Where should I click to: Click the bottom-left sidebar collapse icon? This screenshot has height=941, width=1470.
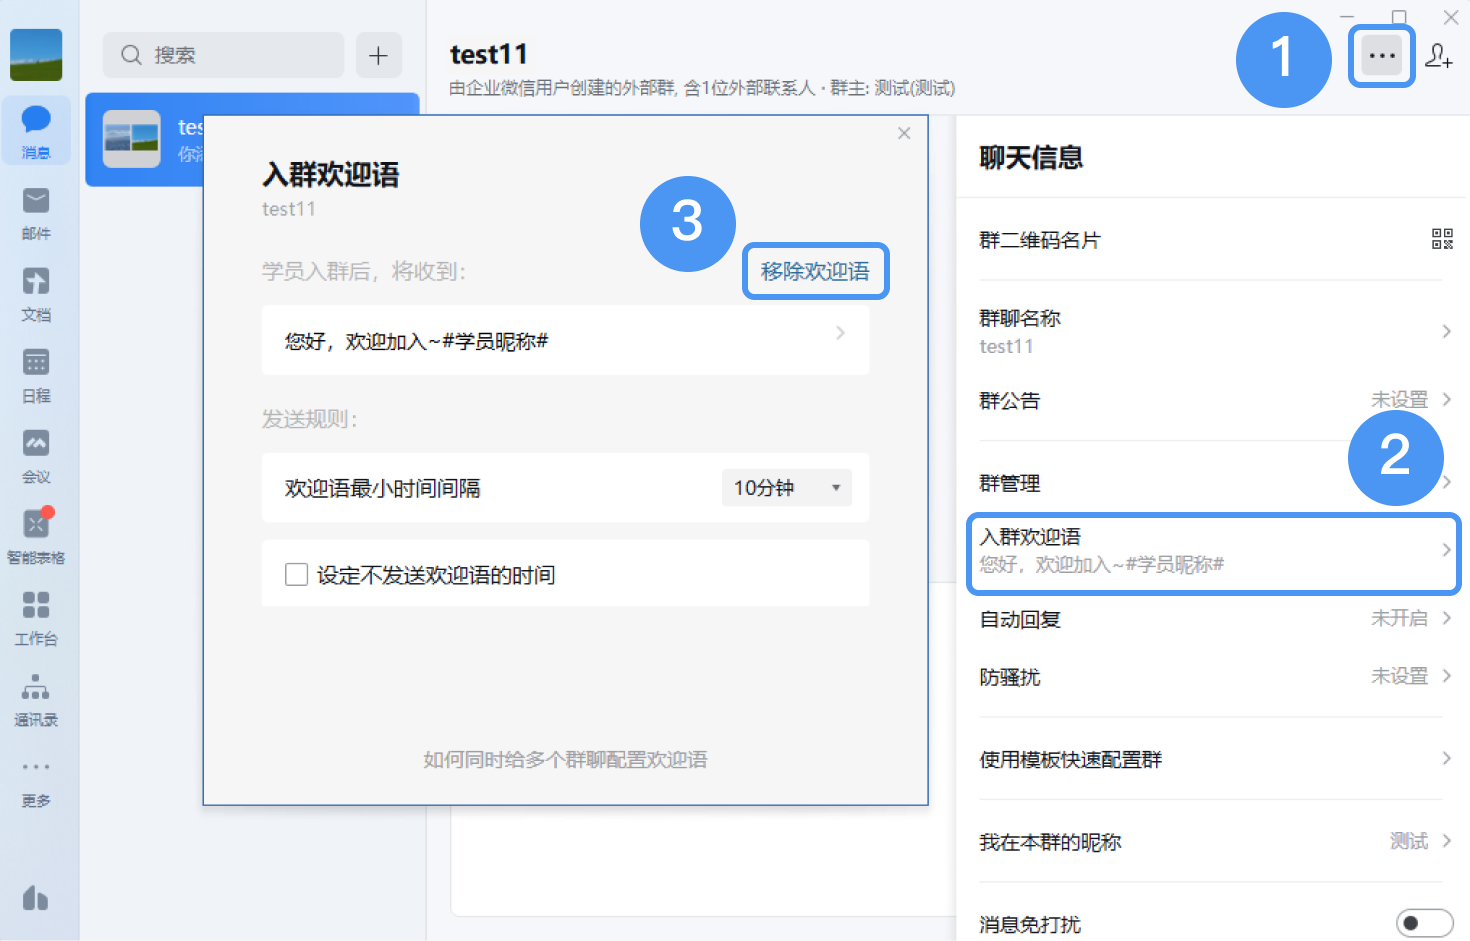(x=36, y=898)
